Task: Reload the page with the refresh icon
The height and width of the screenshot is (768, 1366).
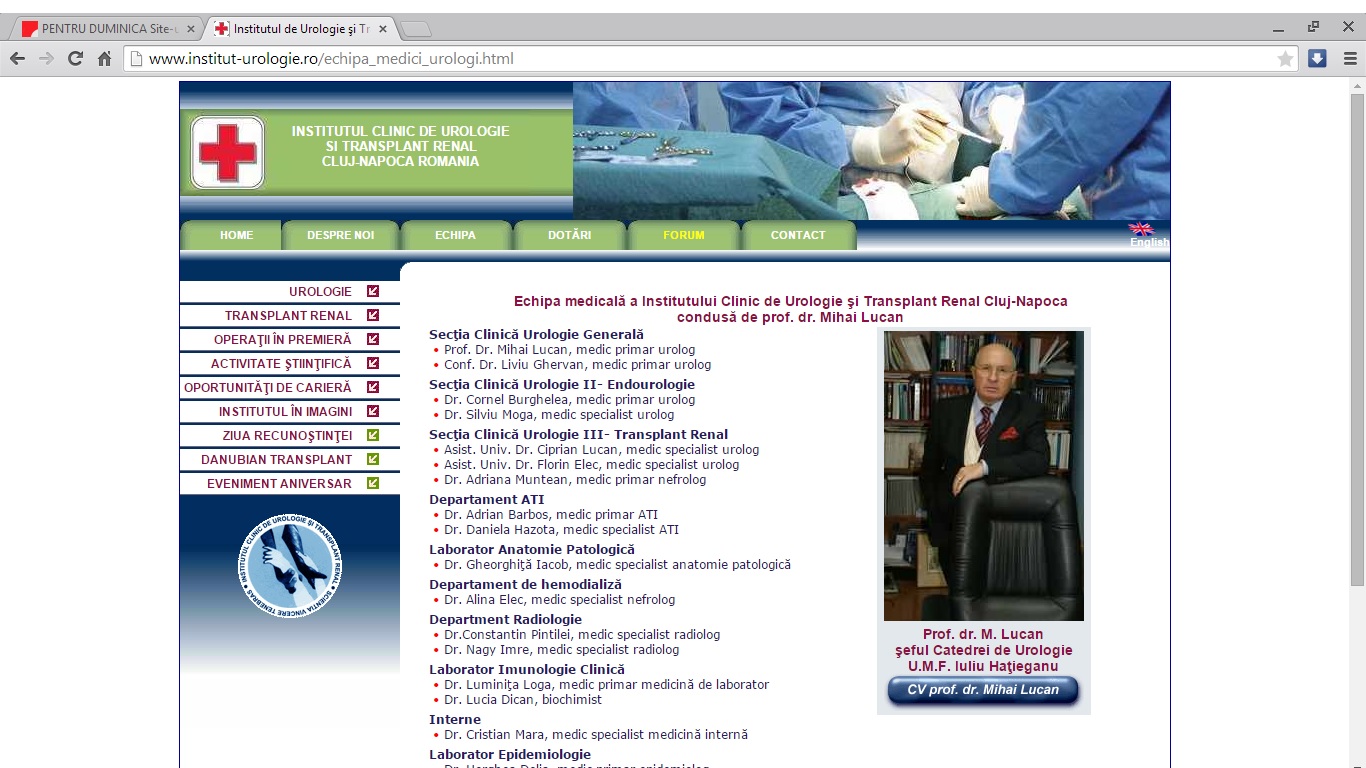Action: coord(75,59)
